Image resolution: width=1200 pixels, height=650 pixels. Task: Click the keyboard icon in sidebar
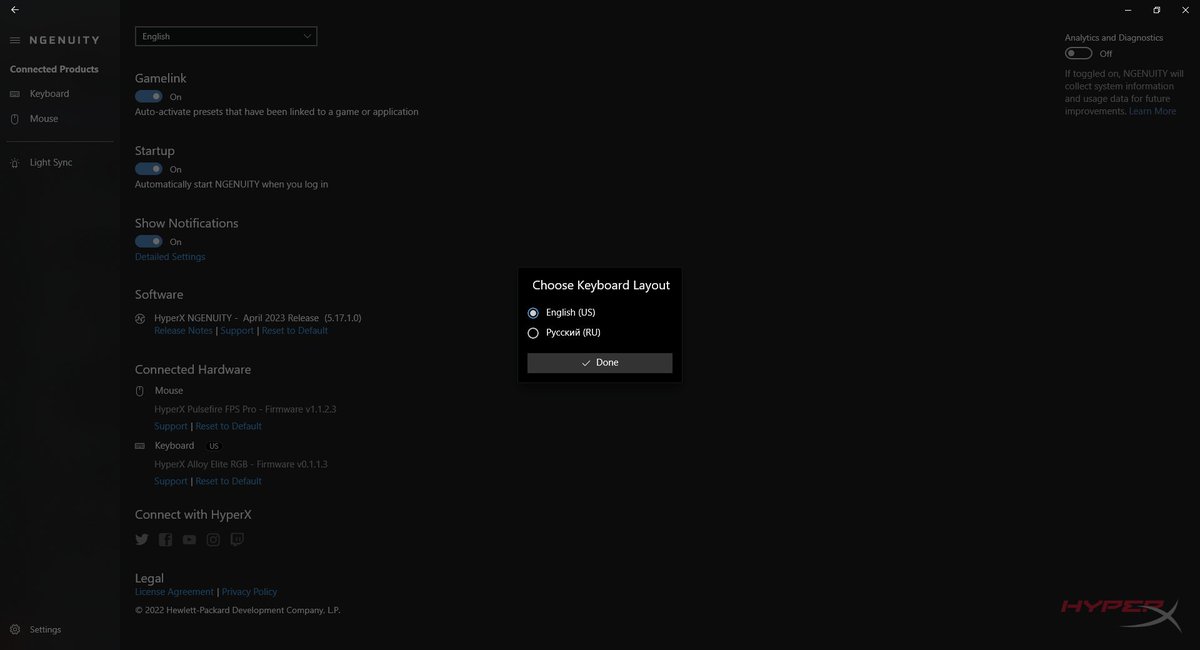[15, 94]
